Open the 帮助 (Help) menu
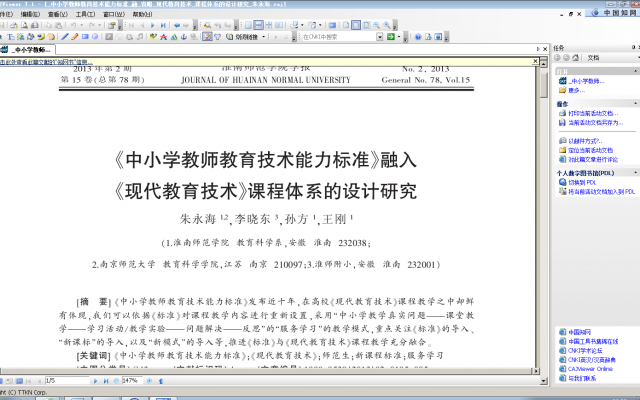 pos(142,14)
